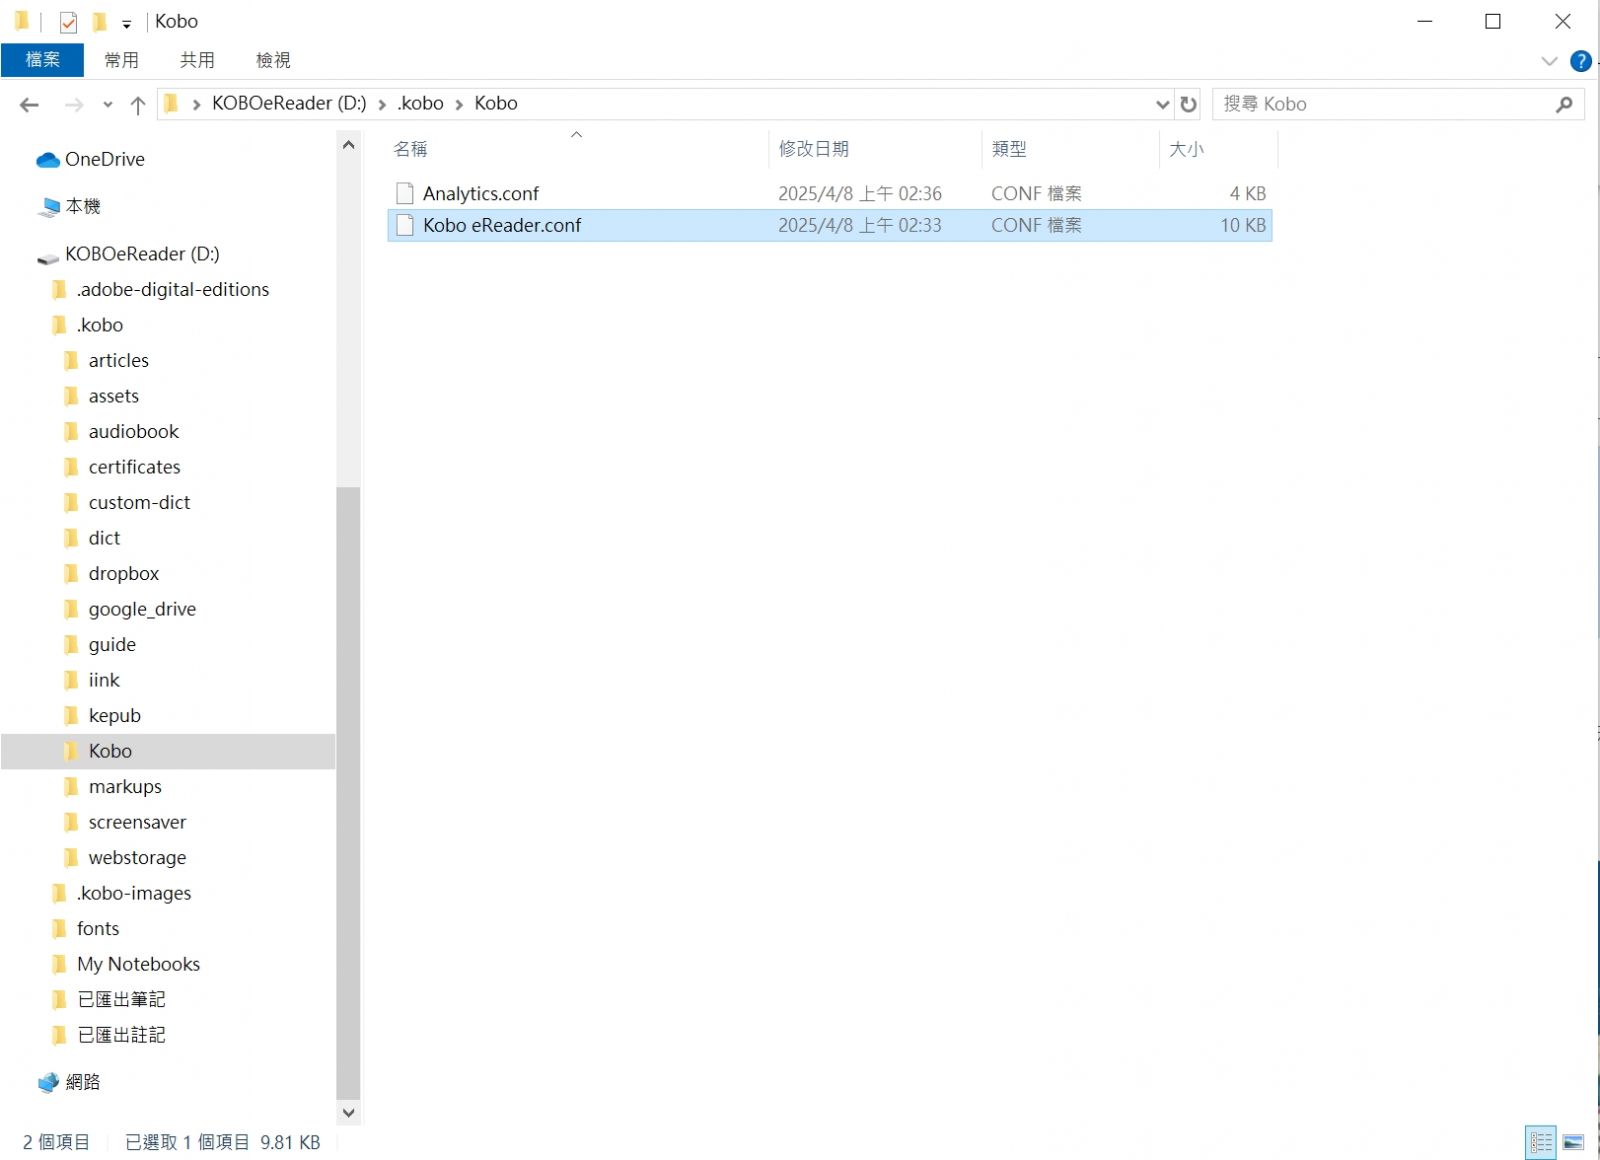1600x1160 pixels.
Task: Open the markups folder
Action: pyautogui.click(x=125, y=786)
